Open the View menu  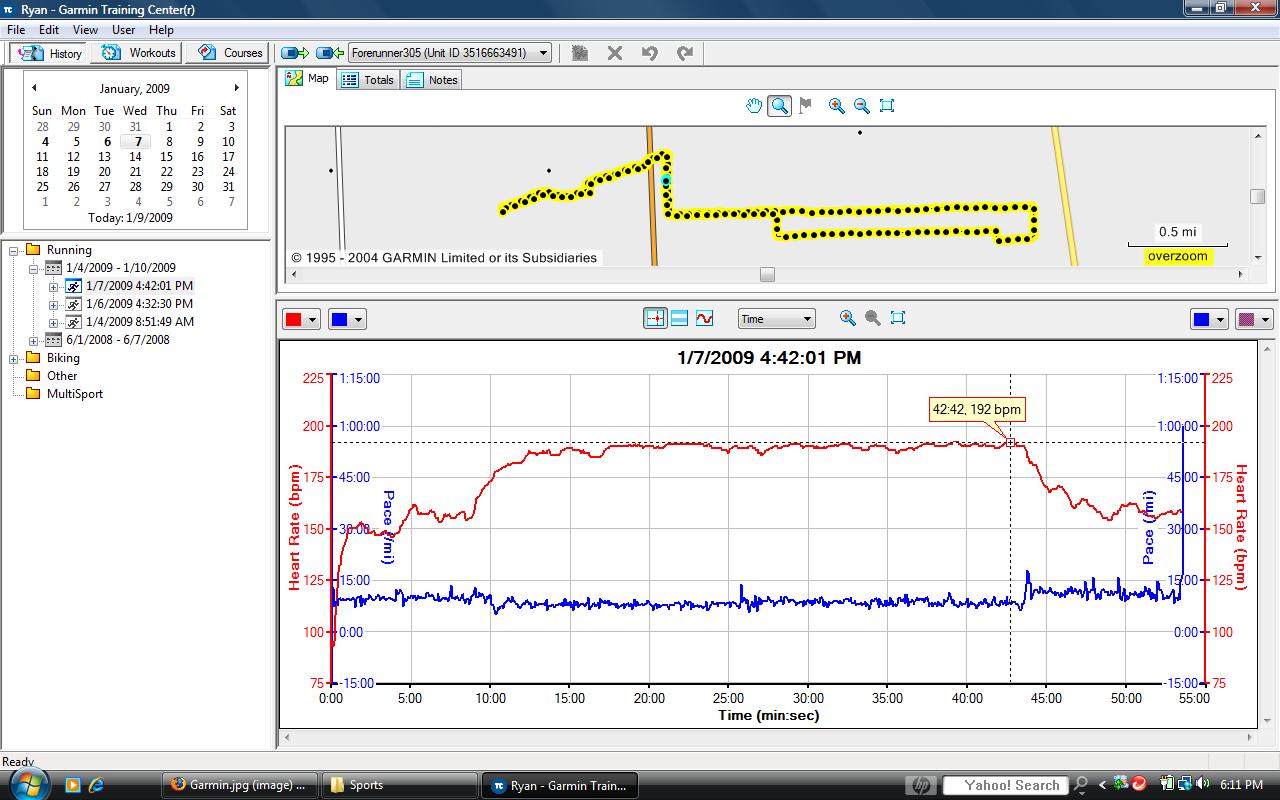pos(85,30)
